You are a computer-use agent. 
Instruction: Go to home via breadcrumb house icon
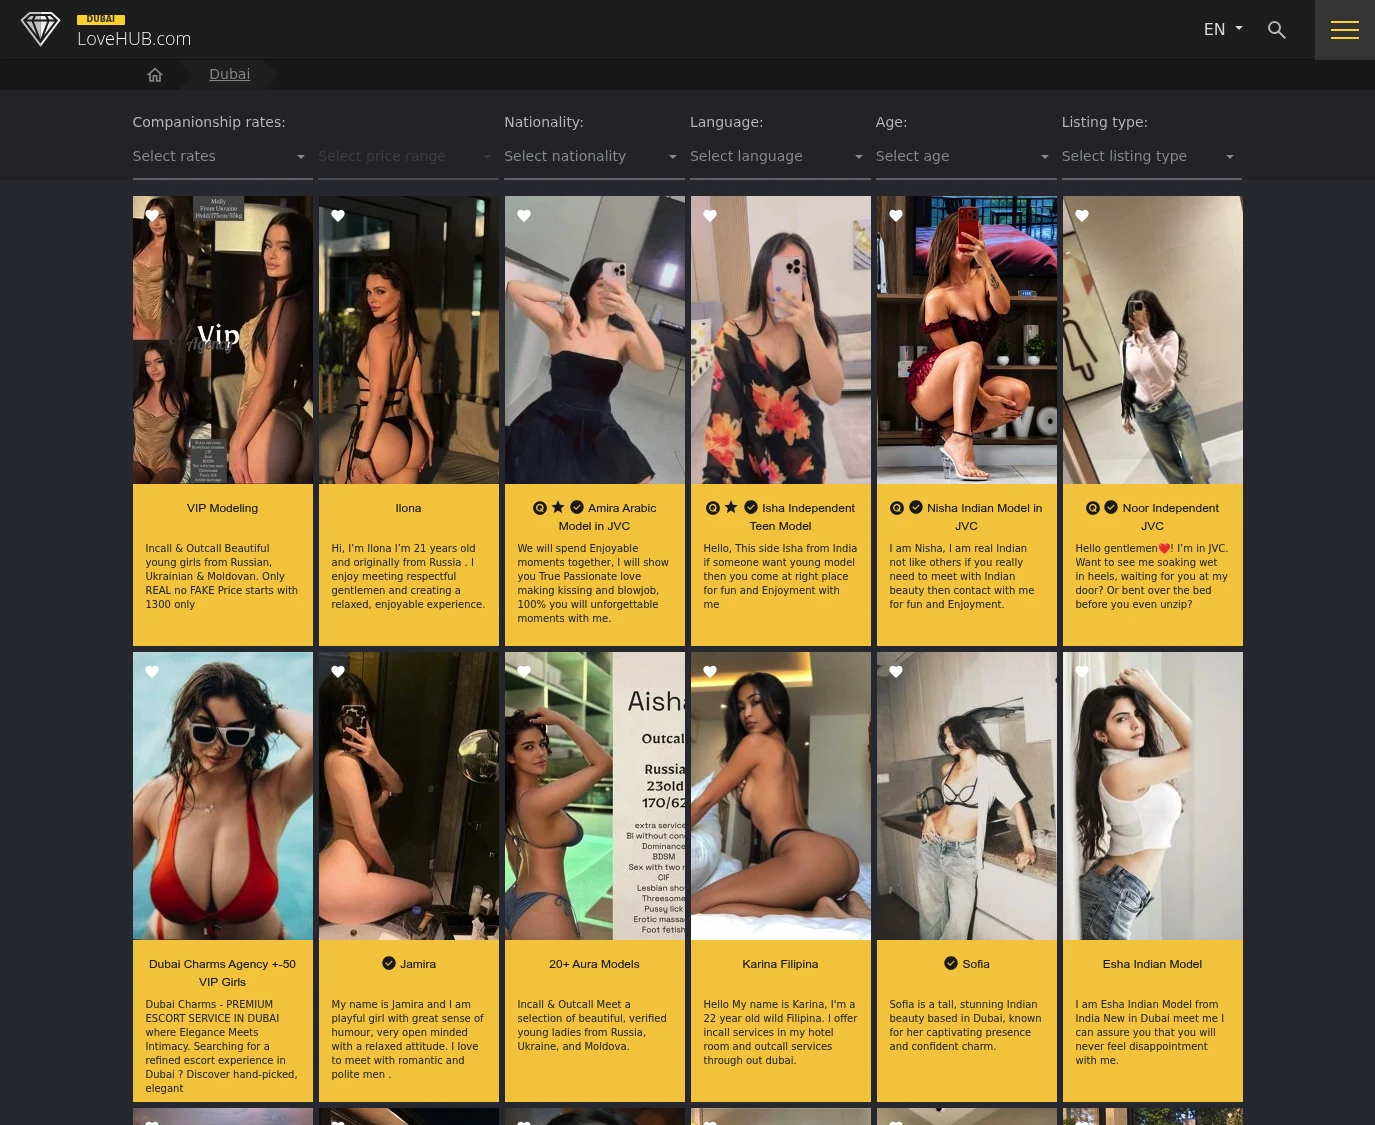pyautogui.click(x=155, y=75)
